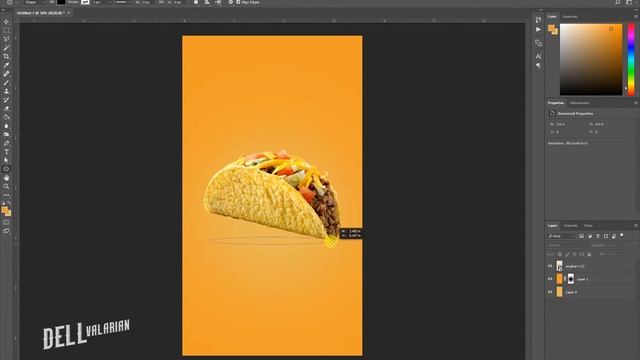
Task: Lock image pixels (brush lock icon)
Action: coord(567,254)
